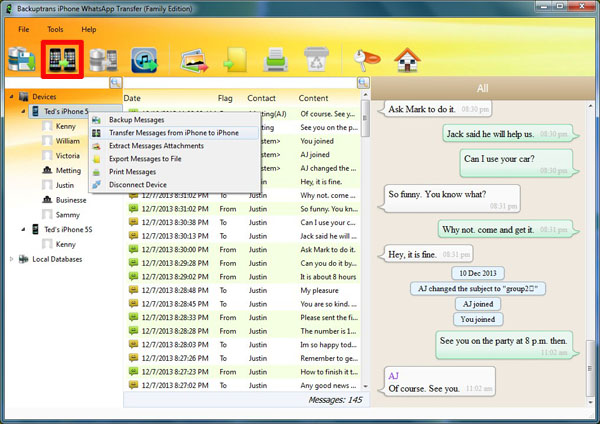Viewport: 600px width, 424px height.
Task: Click the Local Databases icon
Action: 23,259
